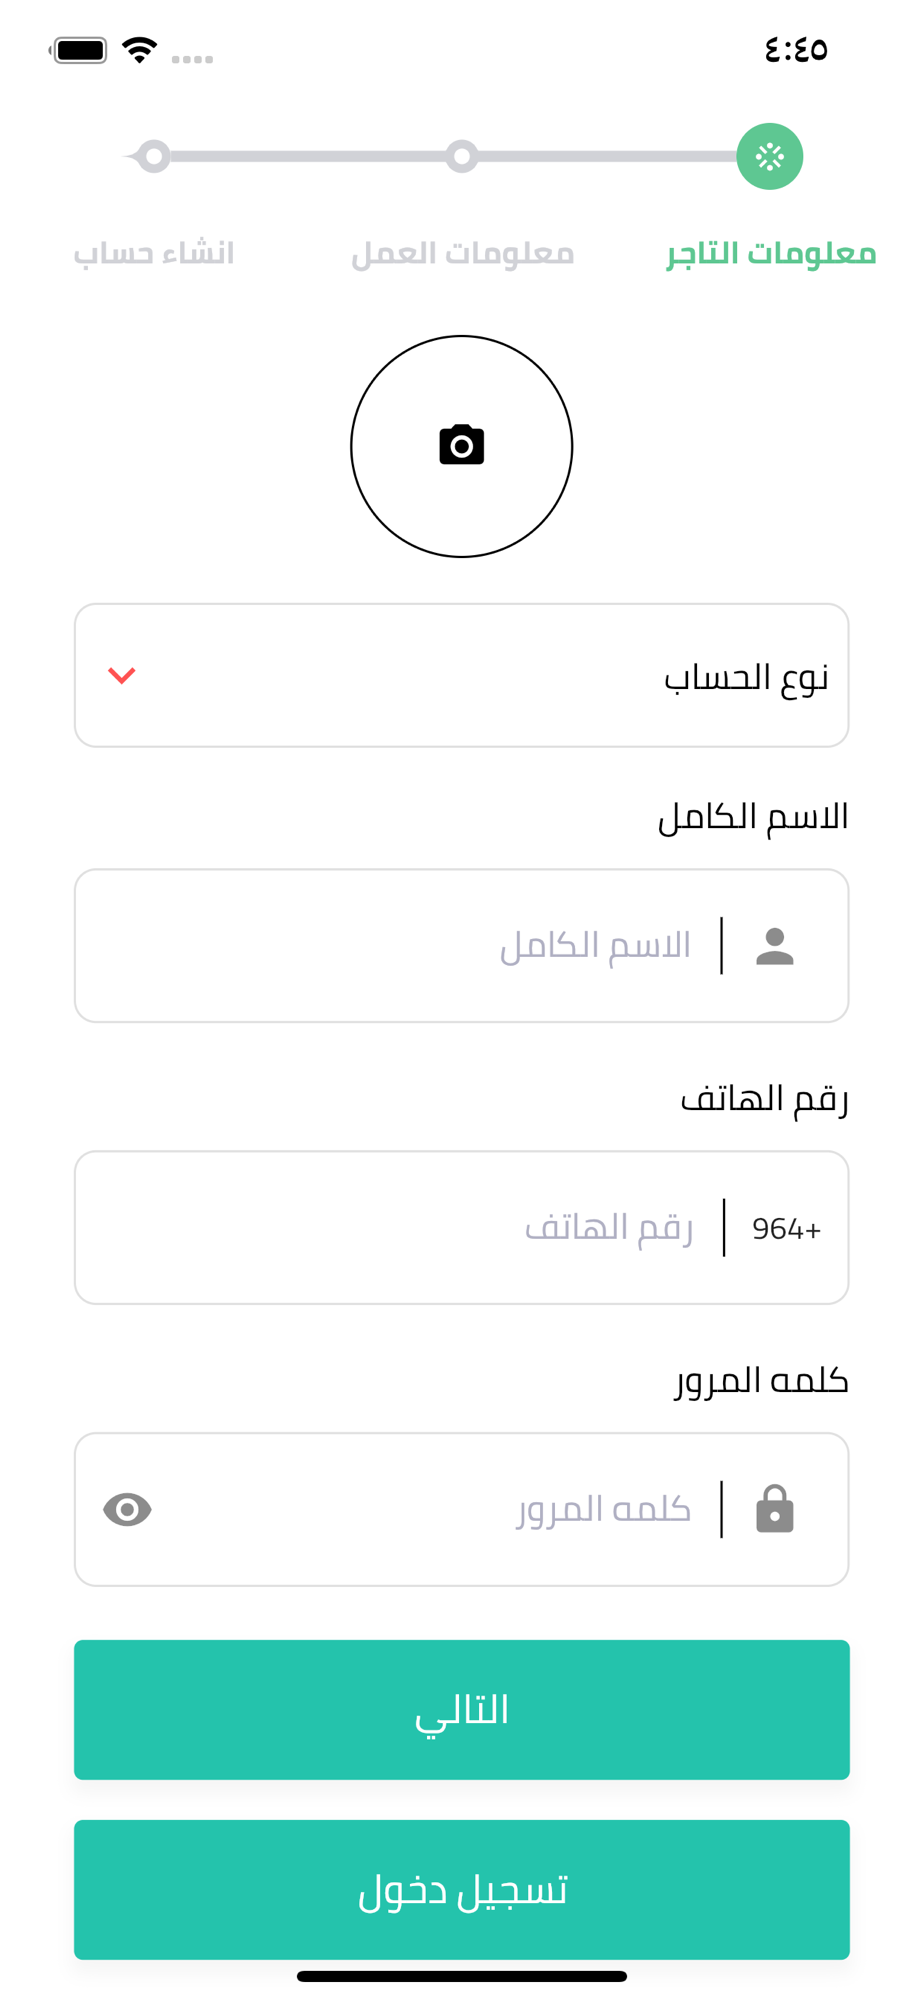924x2000 pixels.
Task: Click the lock icon in password field
Action: click(775, 1509)
